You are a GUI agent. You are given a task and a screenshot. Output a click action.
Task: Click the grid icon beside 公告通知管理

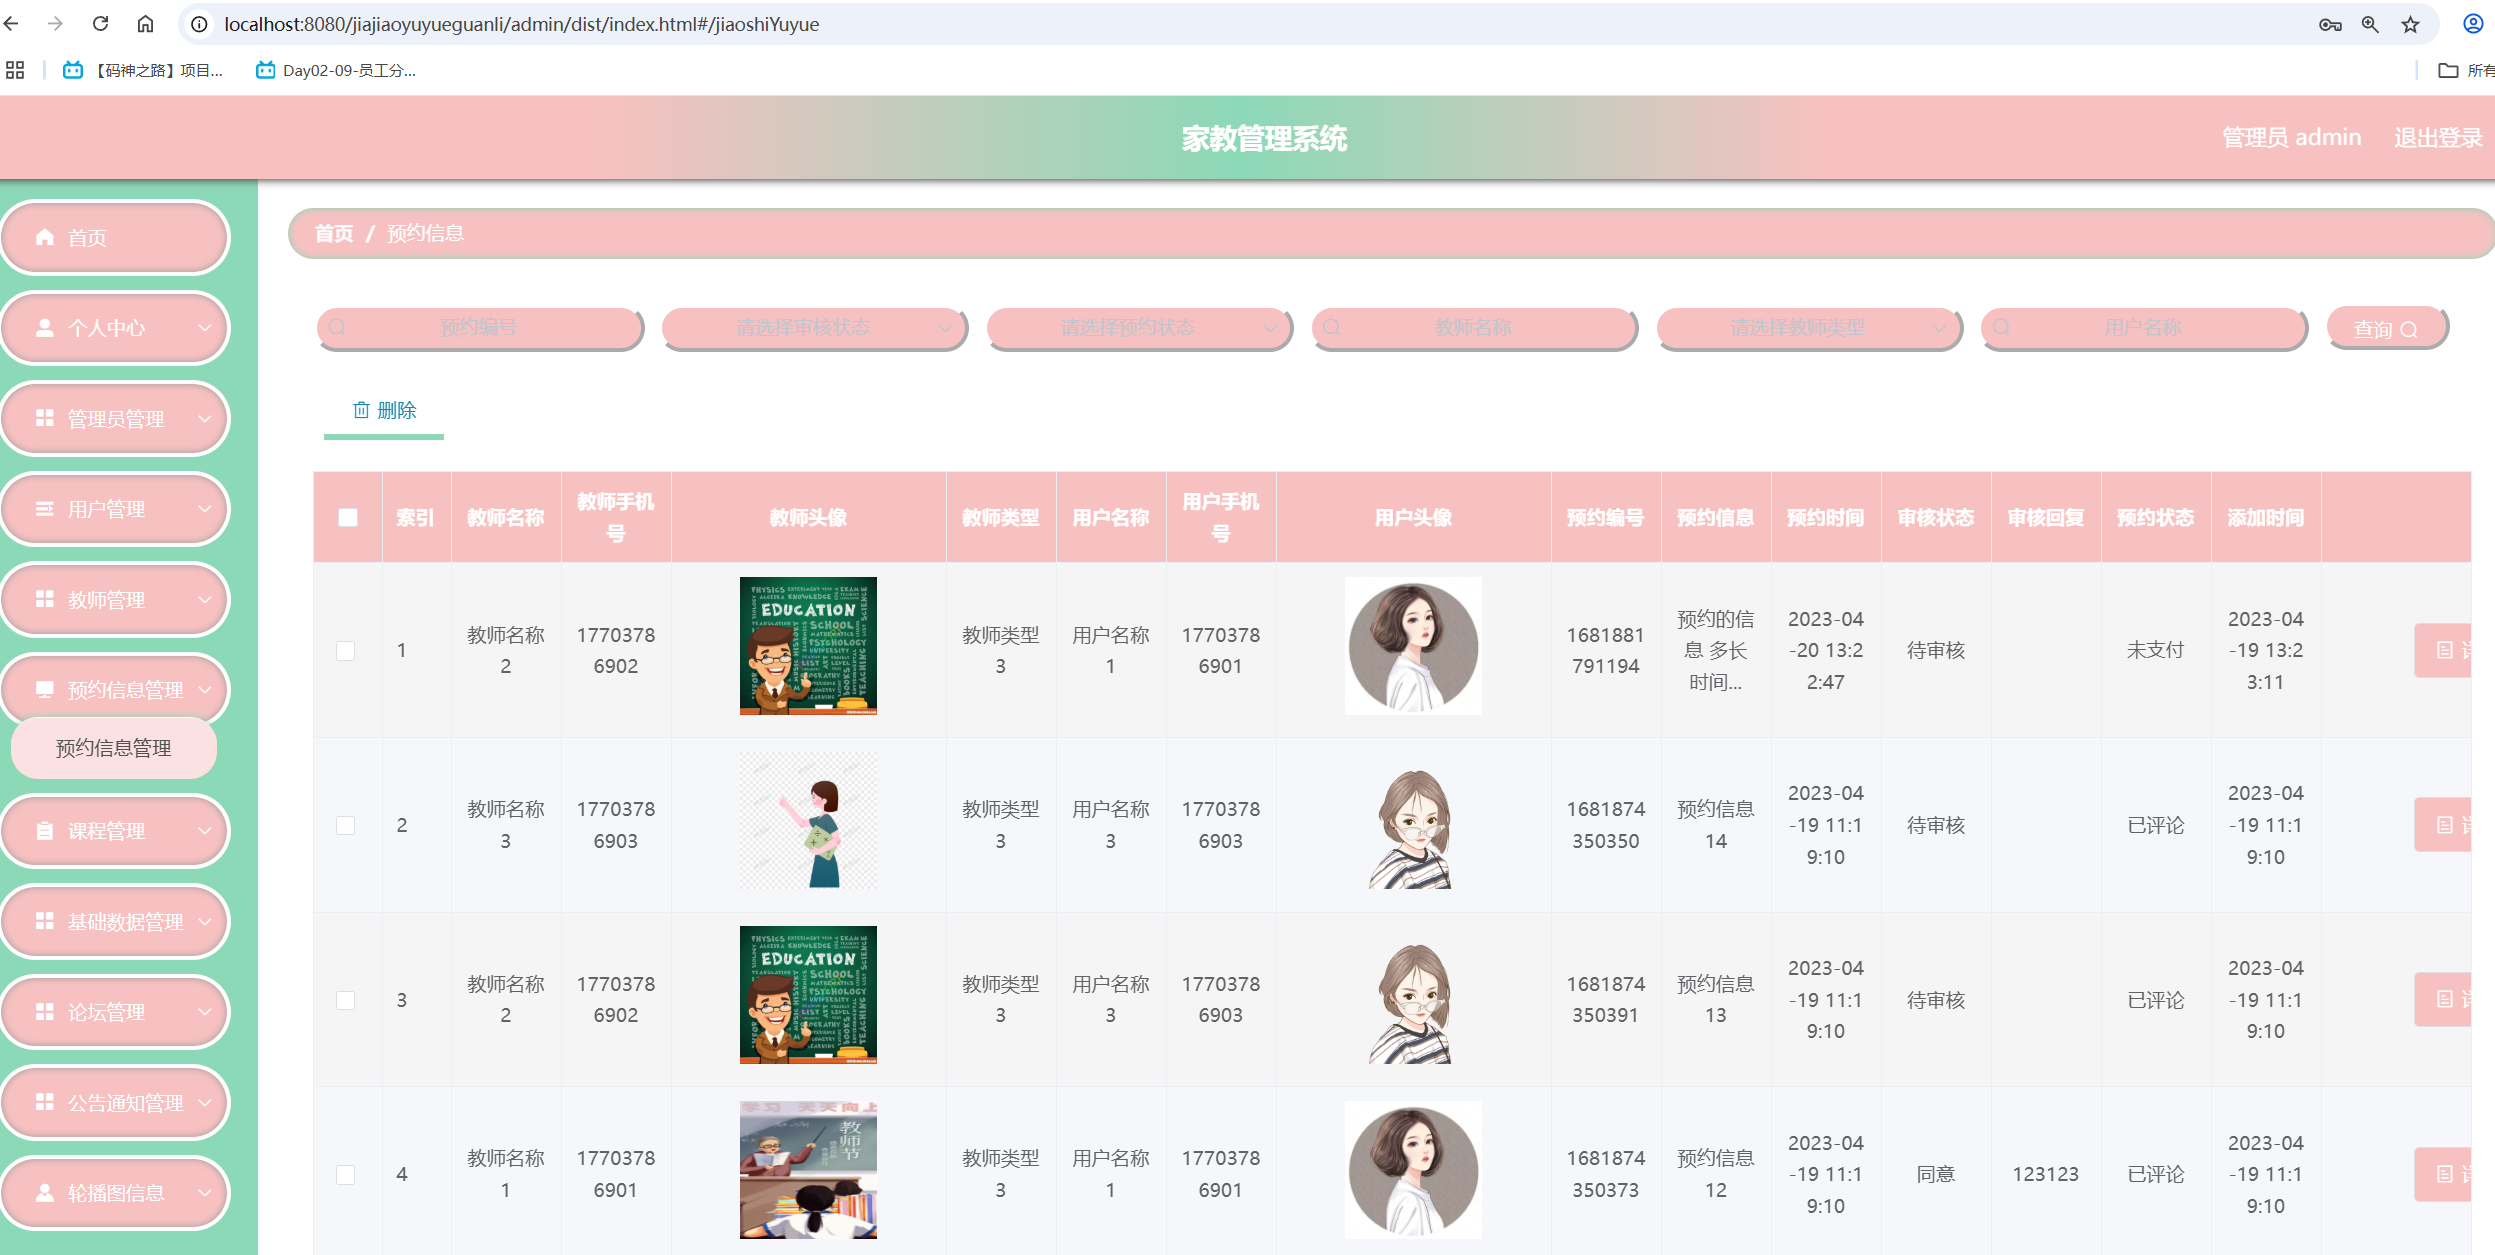tap(45, 1102)
